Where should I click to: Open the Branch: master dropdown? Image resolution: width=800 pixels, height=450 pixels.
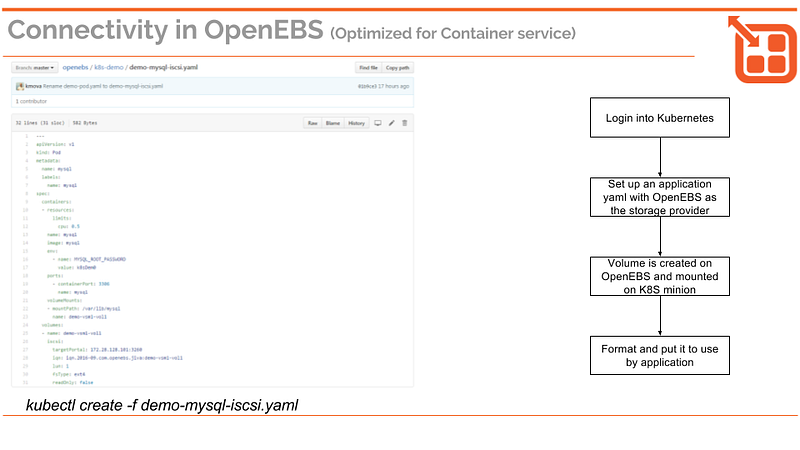pyautogui.click(x=35, y=67)
